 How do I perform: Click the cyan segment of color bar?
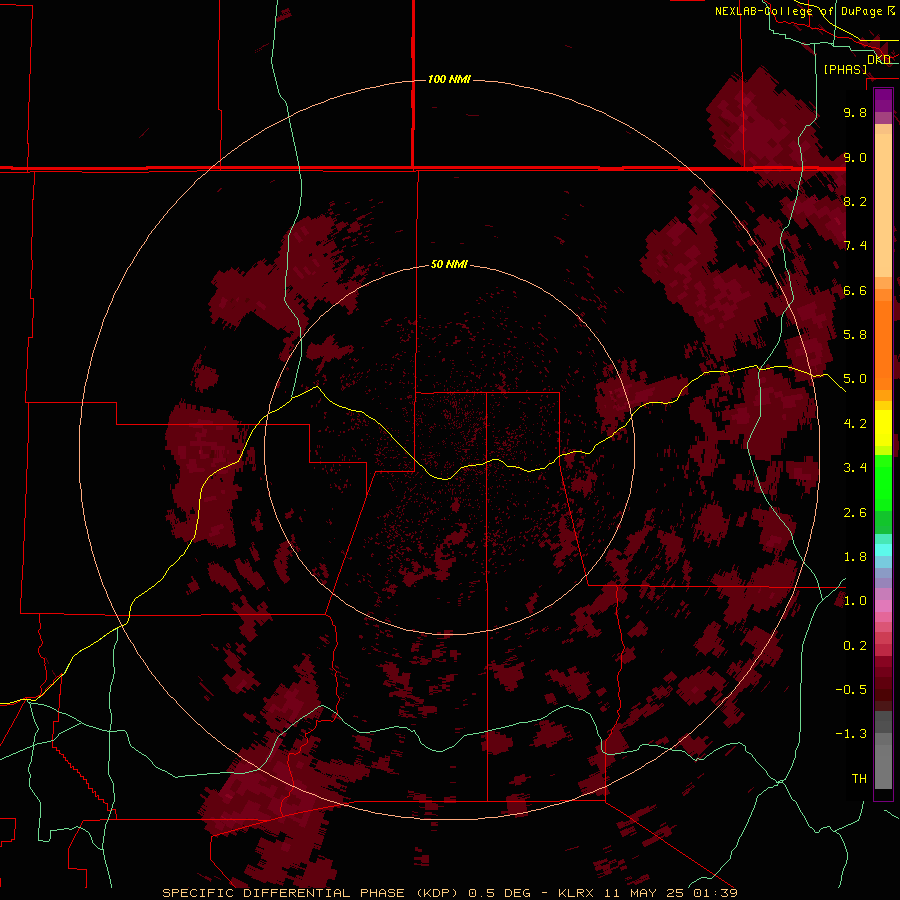pos(883,550)
